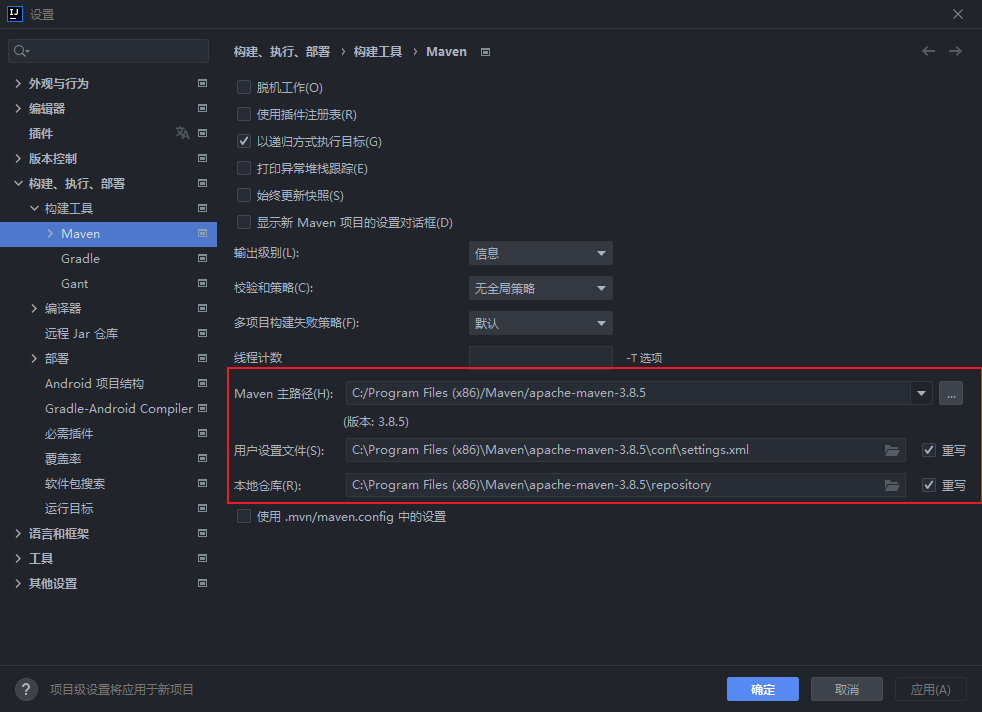Click project-level icon beside Gant row

202,283
